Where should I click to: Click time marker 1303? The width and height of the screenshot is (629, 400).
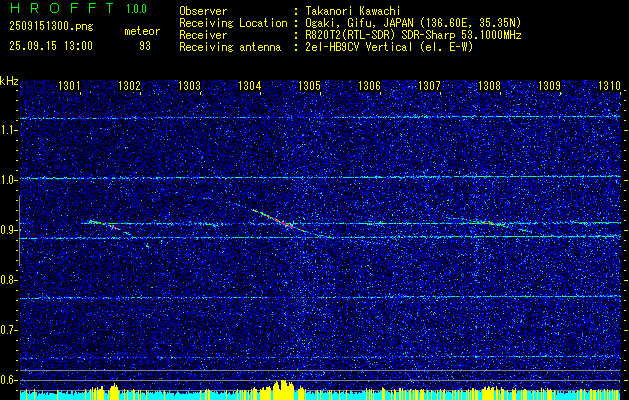[x=189, y=85]
